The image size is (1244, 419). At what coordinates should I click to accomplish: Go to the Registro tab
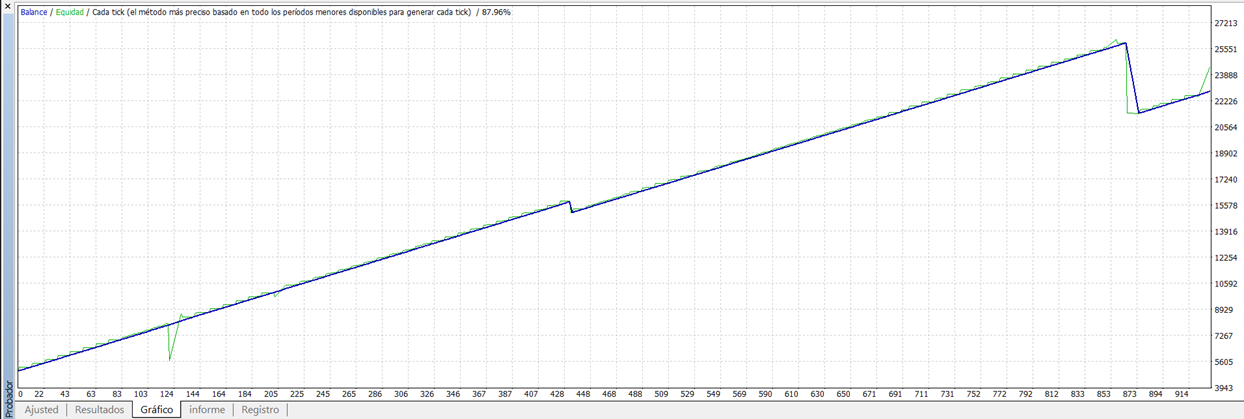click(260, 410)
